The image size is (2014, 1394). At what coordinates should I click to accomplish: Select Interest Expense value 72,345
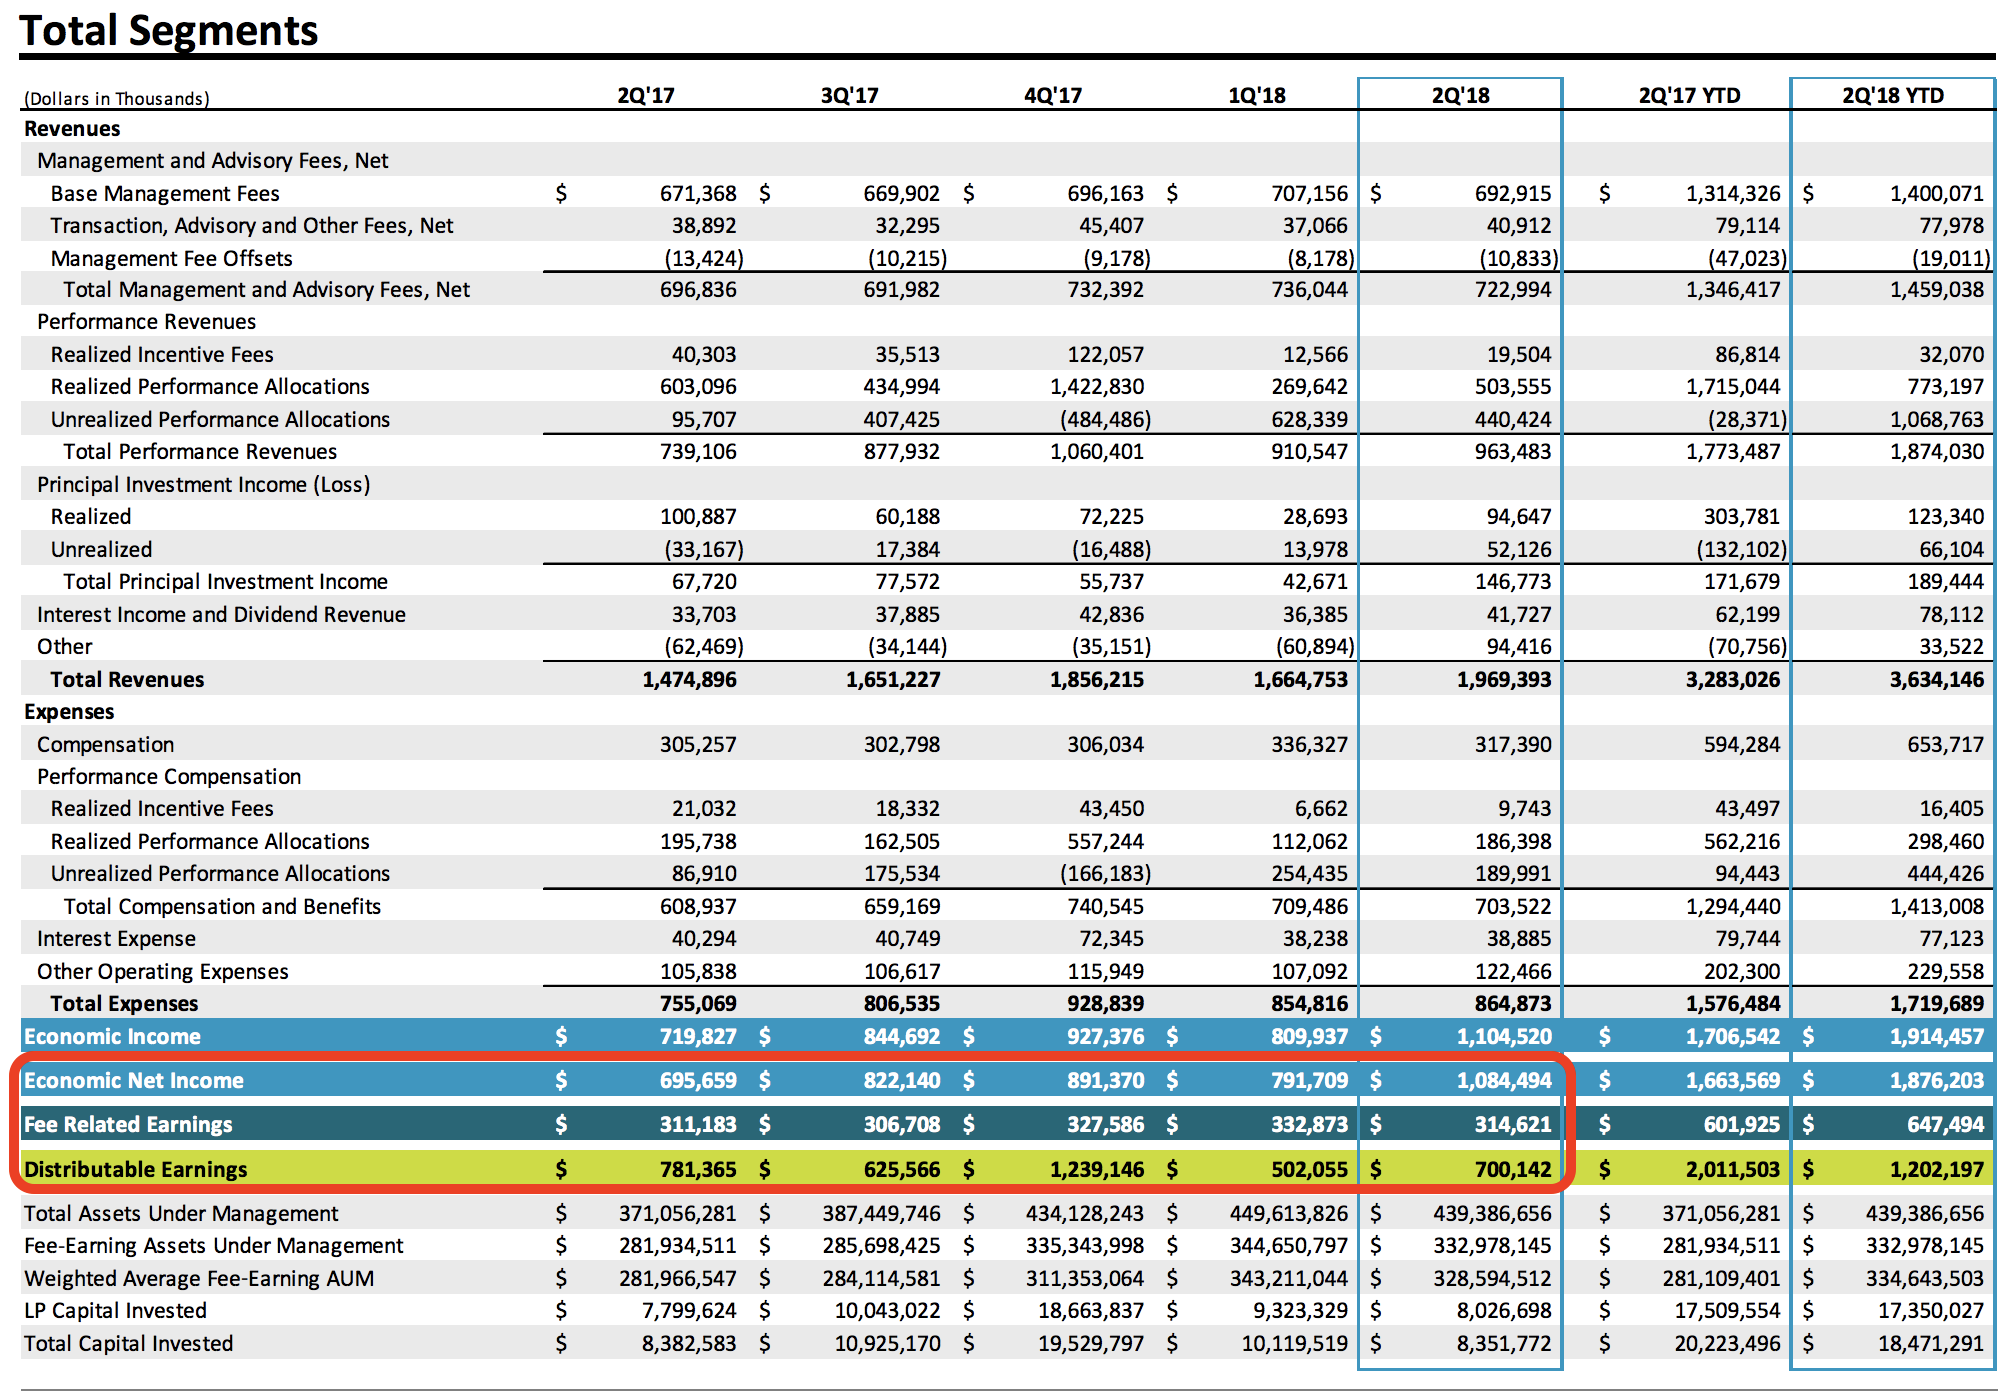tap(1111, 939)
